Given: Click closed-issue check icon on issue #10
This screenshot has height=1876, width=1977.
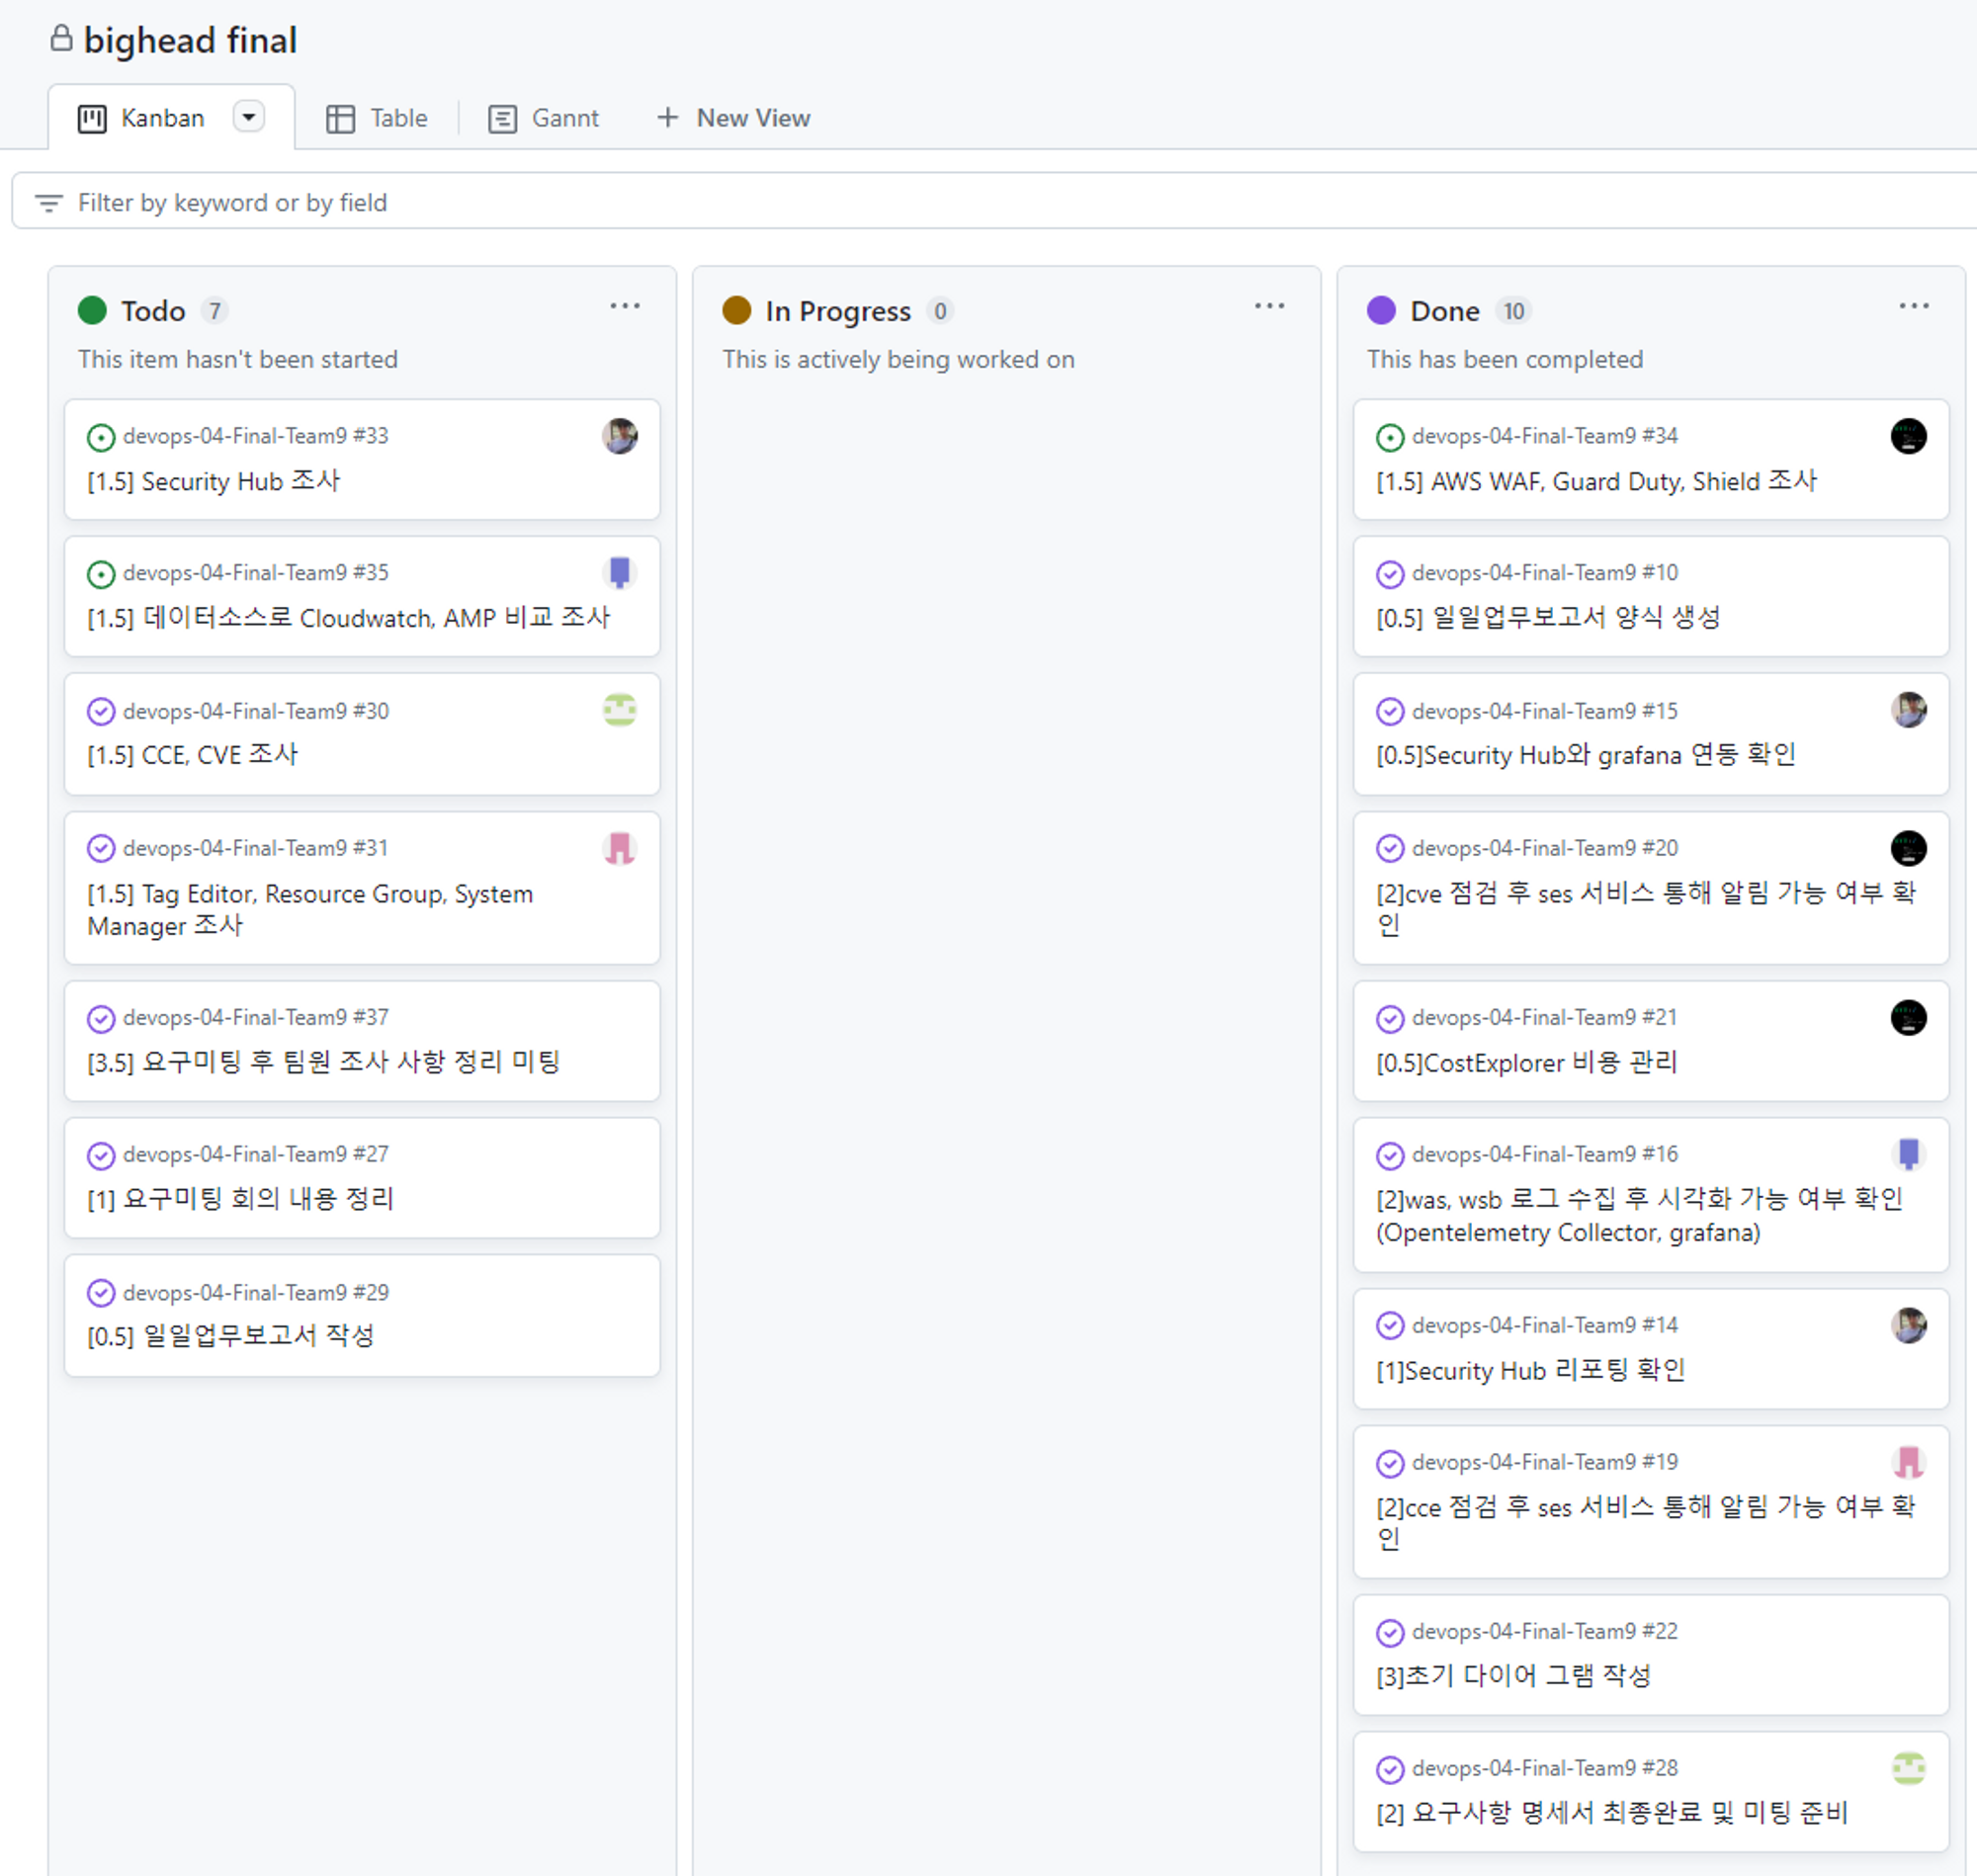Looking at the screenshot, I should [x=1390, y=574].
